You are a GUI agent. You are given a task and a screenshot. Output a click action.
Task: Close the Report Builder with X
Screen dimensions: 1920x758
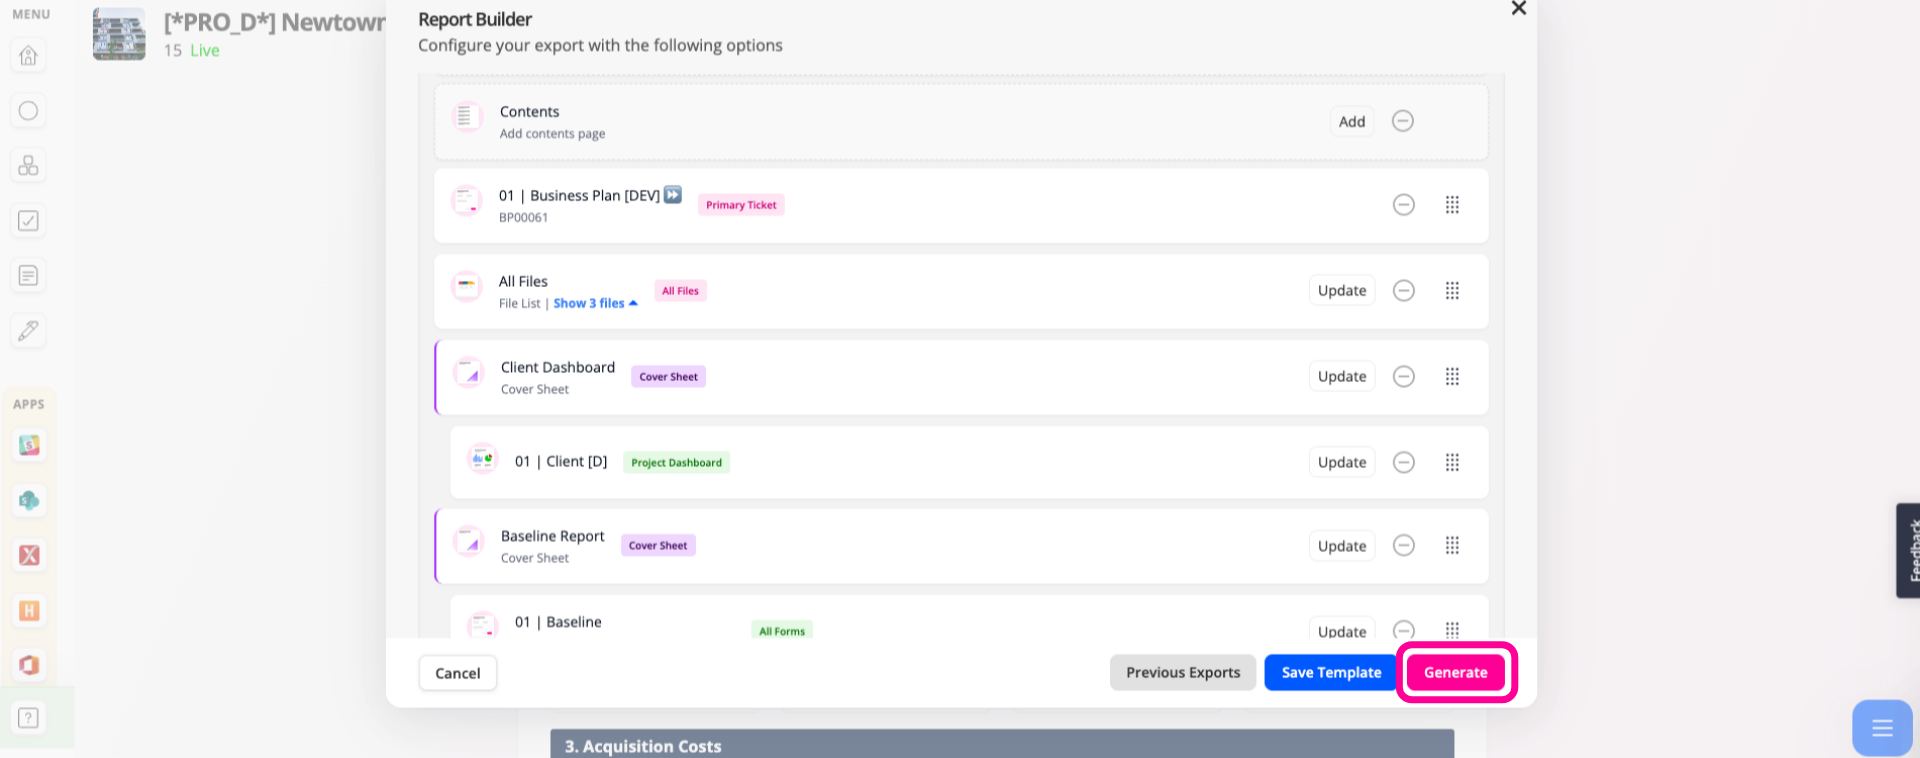point(1518,9)
